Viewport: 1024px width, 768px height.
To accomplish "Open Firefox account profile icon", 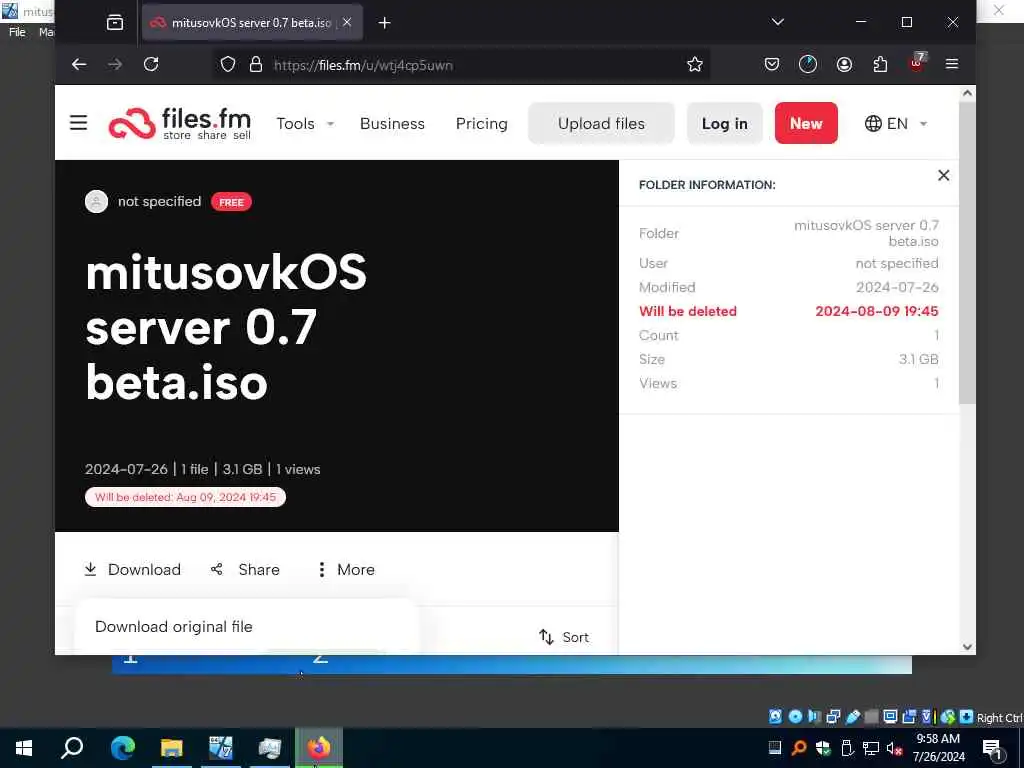I will 844,64.
